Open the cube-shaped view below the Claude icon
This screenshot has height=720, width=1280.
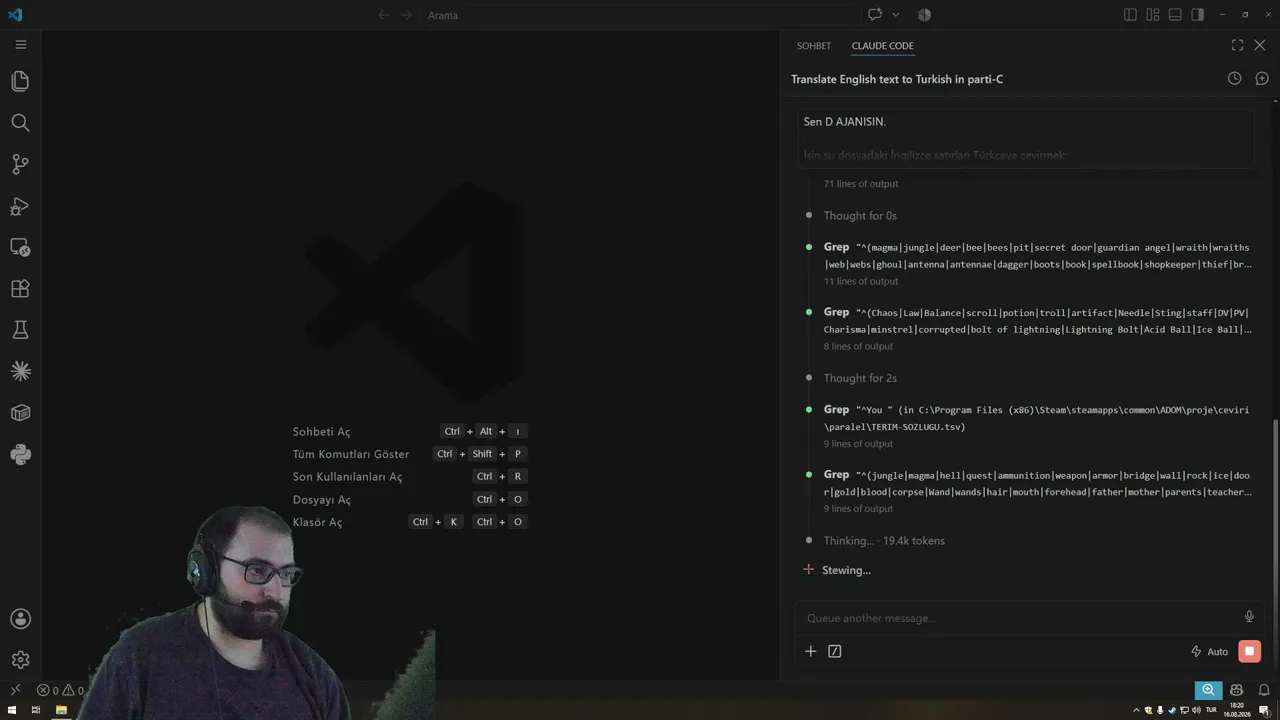coord(20,413)
